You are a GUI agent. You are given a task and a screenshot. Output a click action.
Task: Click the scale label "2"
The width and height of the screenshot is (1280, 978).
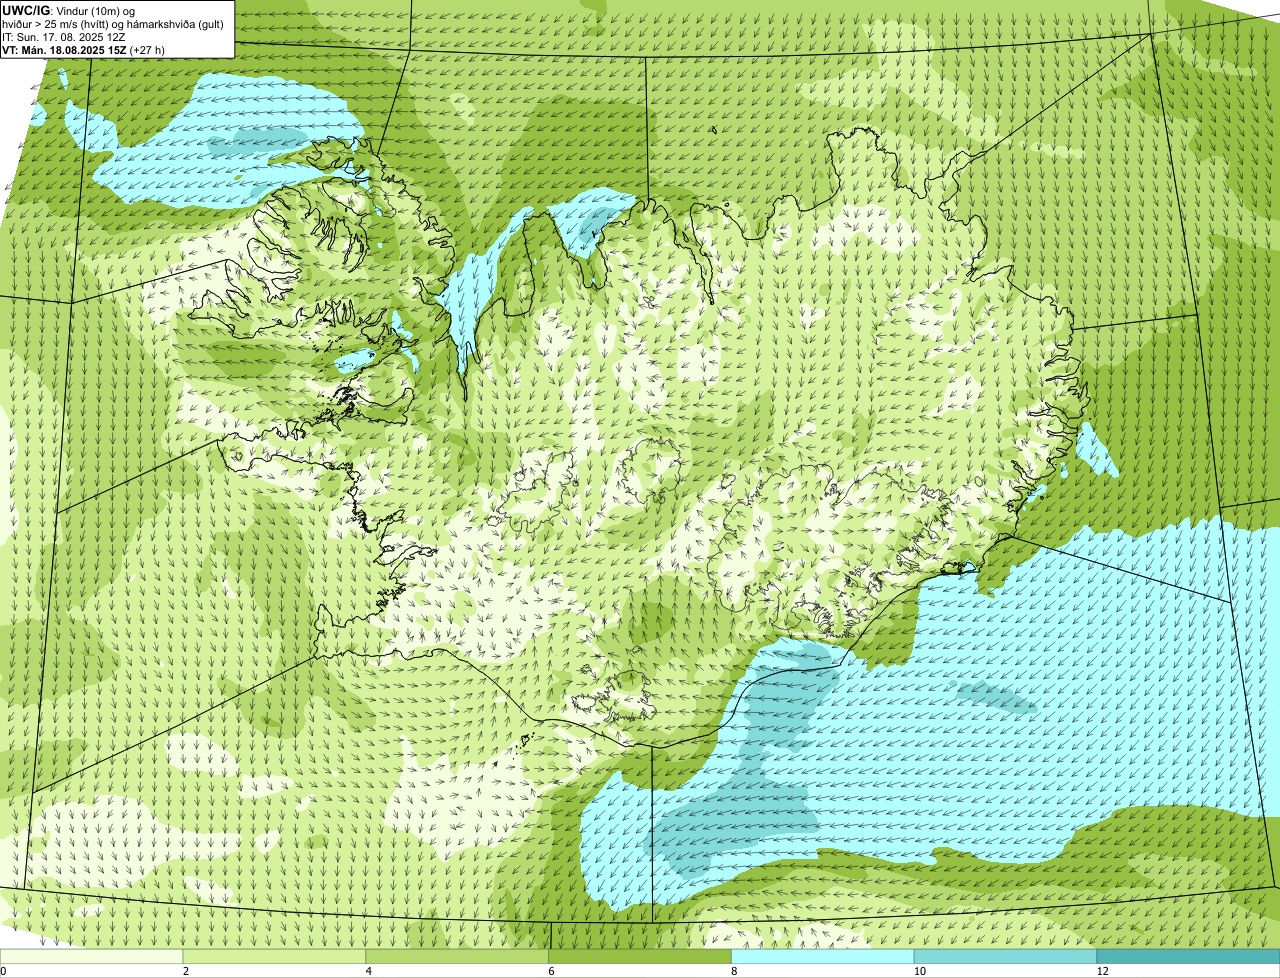point(186,971)
